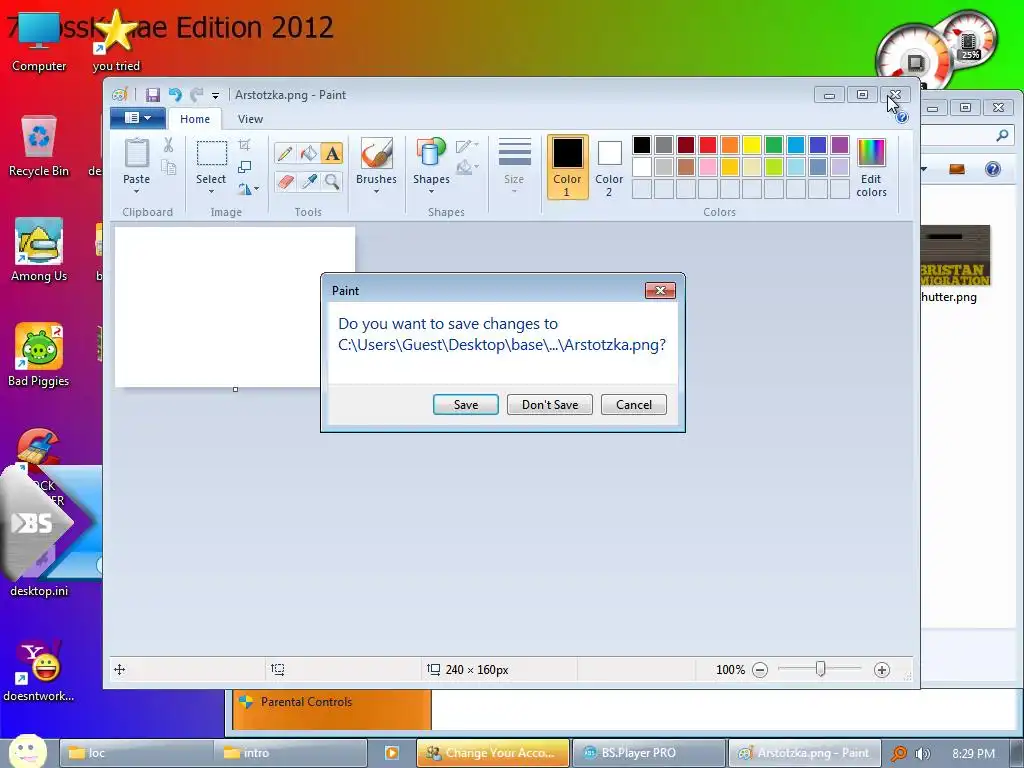This screenshot has height=768, width=1024.
Task: Pick the green color swatch
Action: pos(773,145)
